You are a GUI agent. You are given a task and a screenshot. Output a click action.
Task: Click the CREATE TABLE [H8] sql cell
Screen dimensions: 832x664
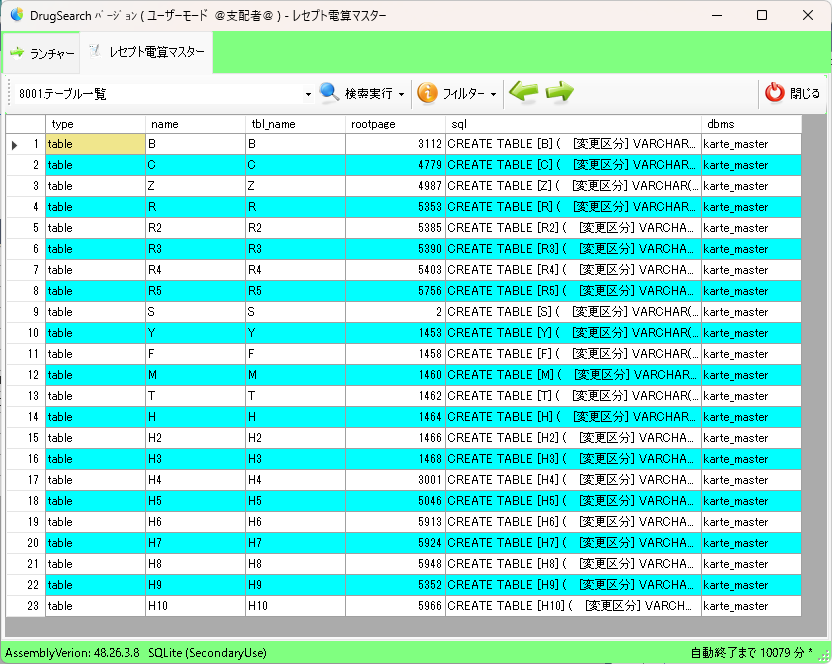(574, 564)
